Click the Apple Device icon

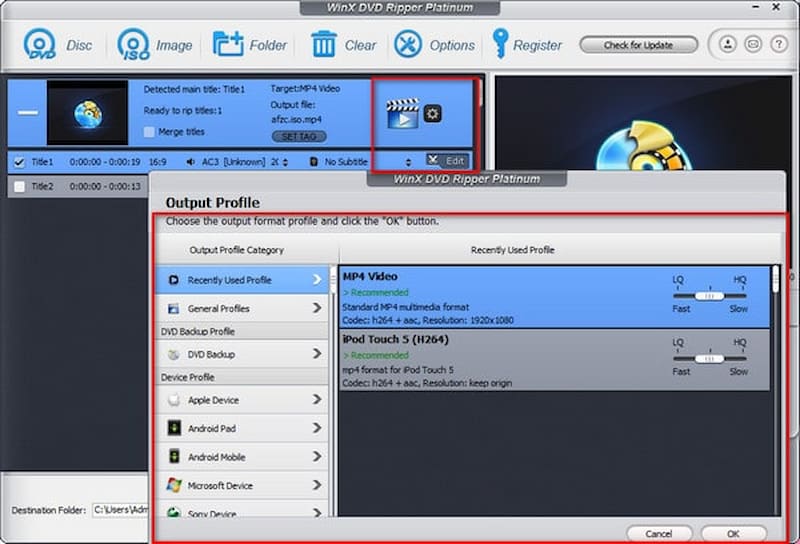pos(173,400)
